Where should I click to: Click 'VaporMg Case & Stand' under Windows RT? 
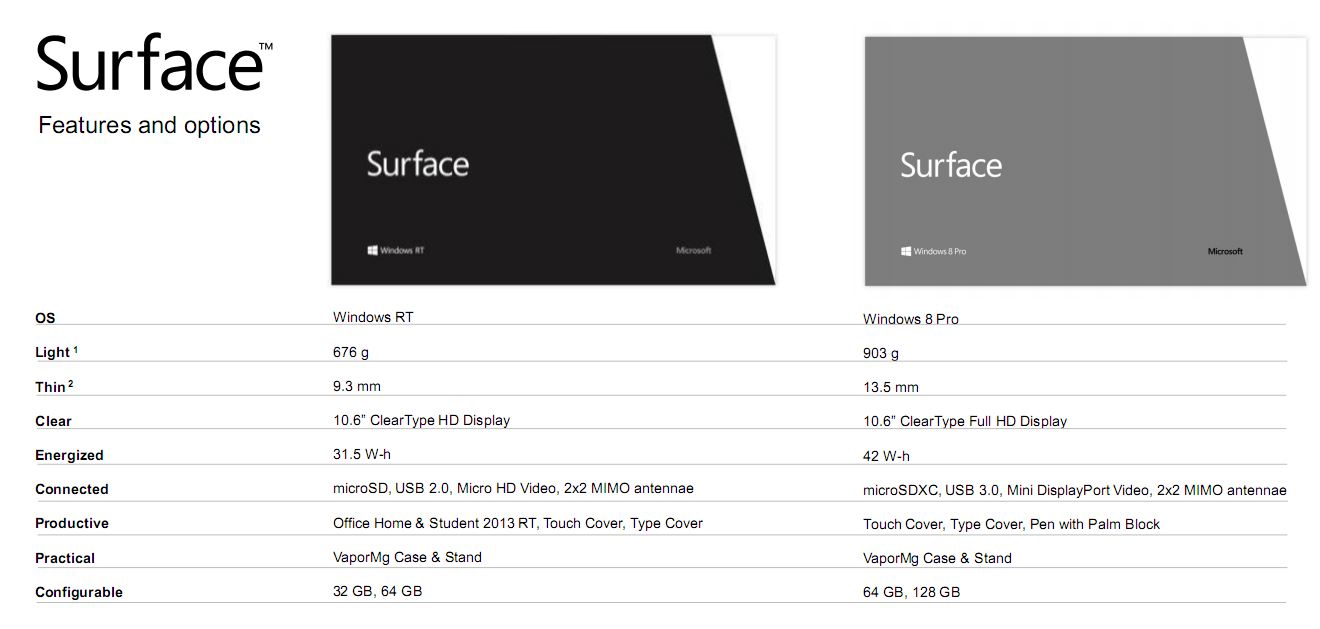(x=407, y=557)
